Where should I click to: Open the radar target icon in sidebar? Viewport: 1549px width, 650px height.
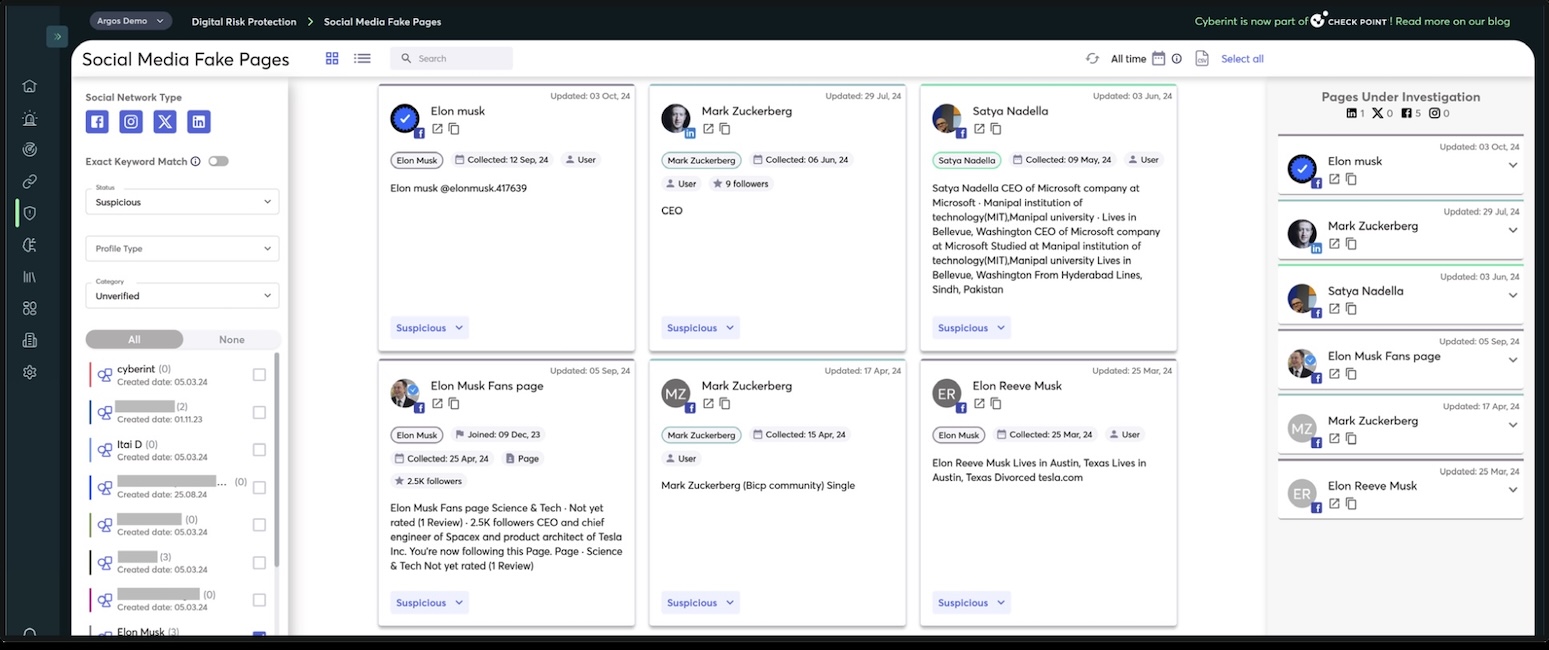click(x=29, y=150)
